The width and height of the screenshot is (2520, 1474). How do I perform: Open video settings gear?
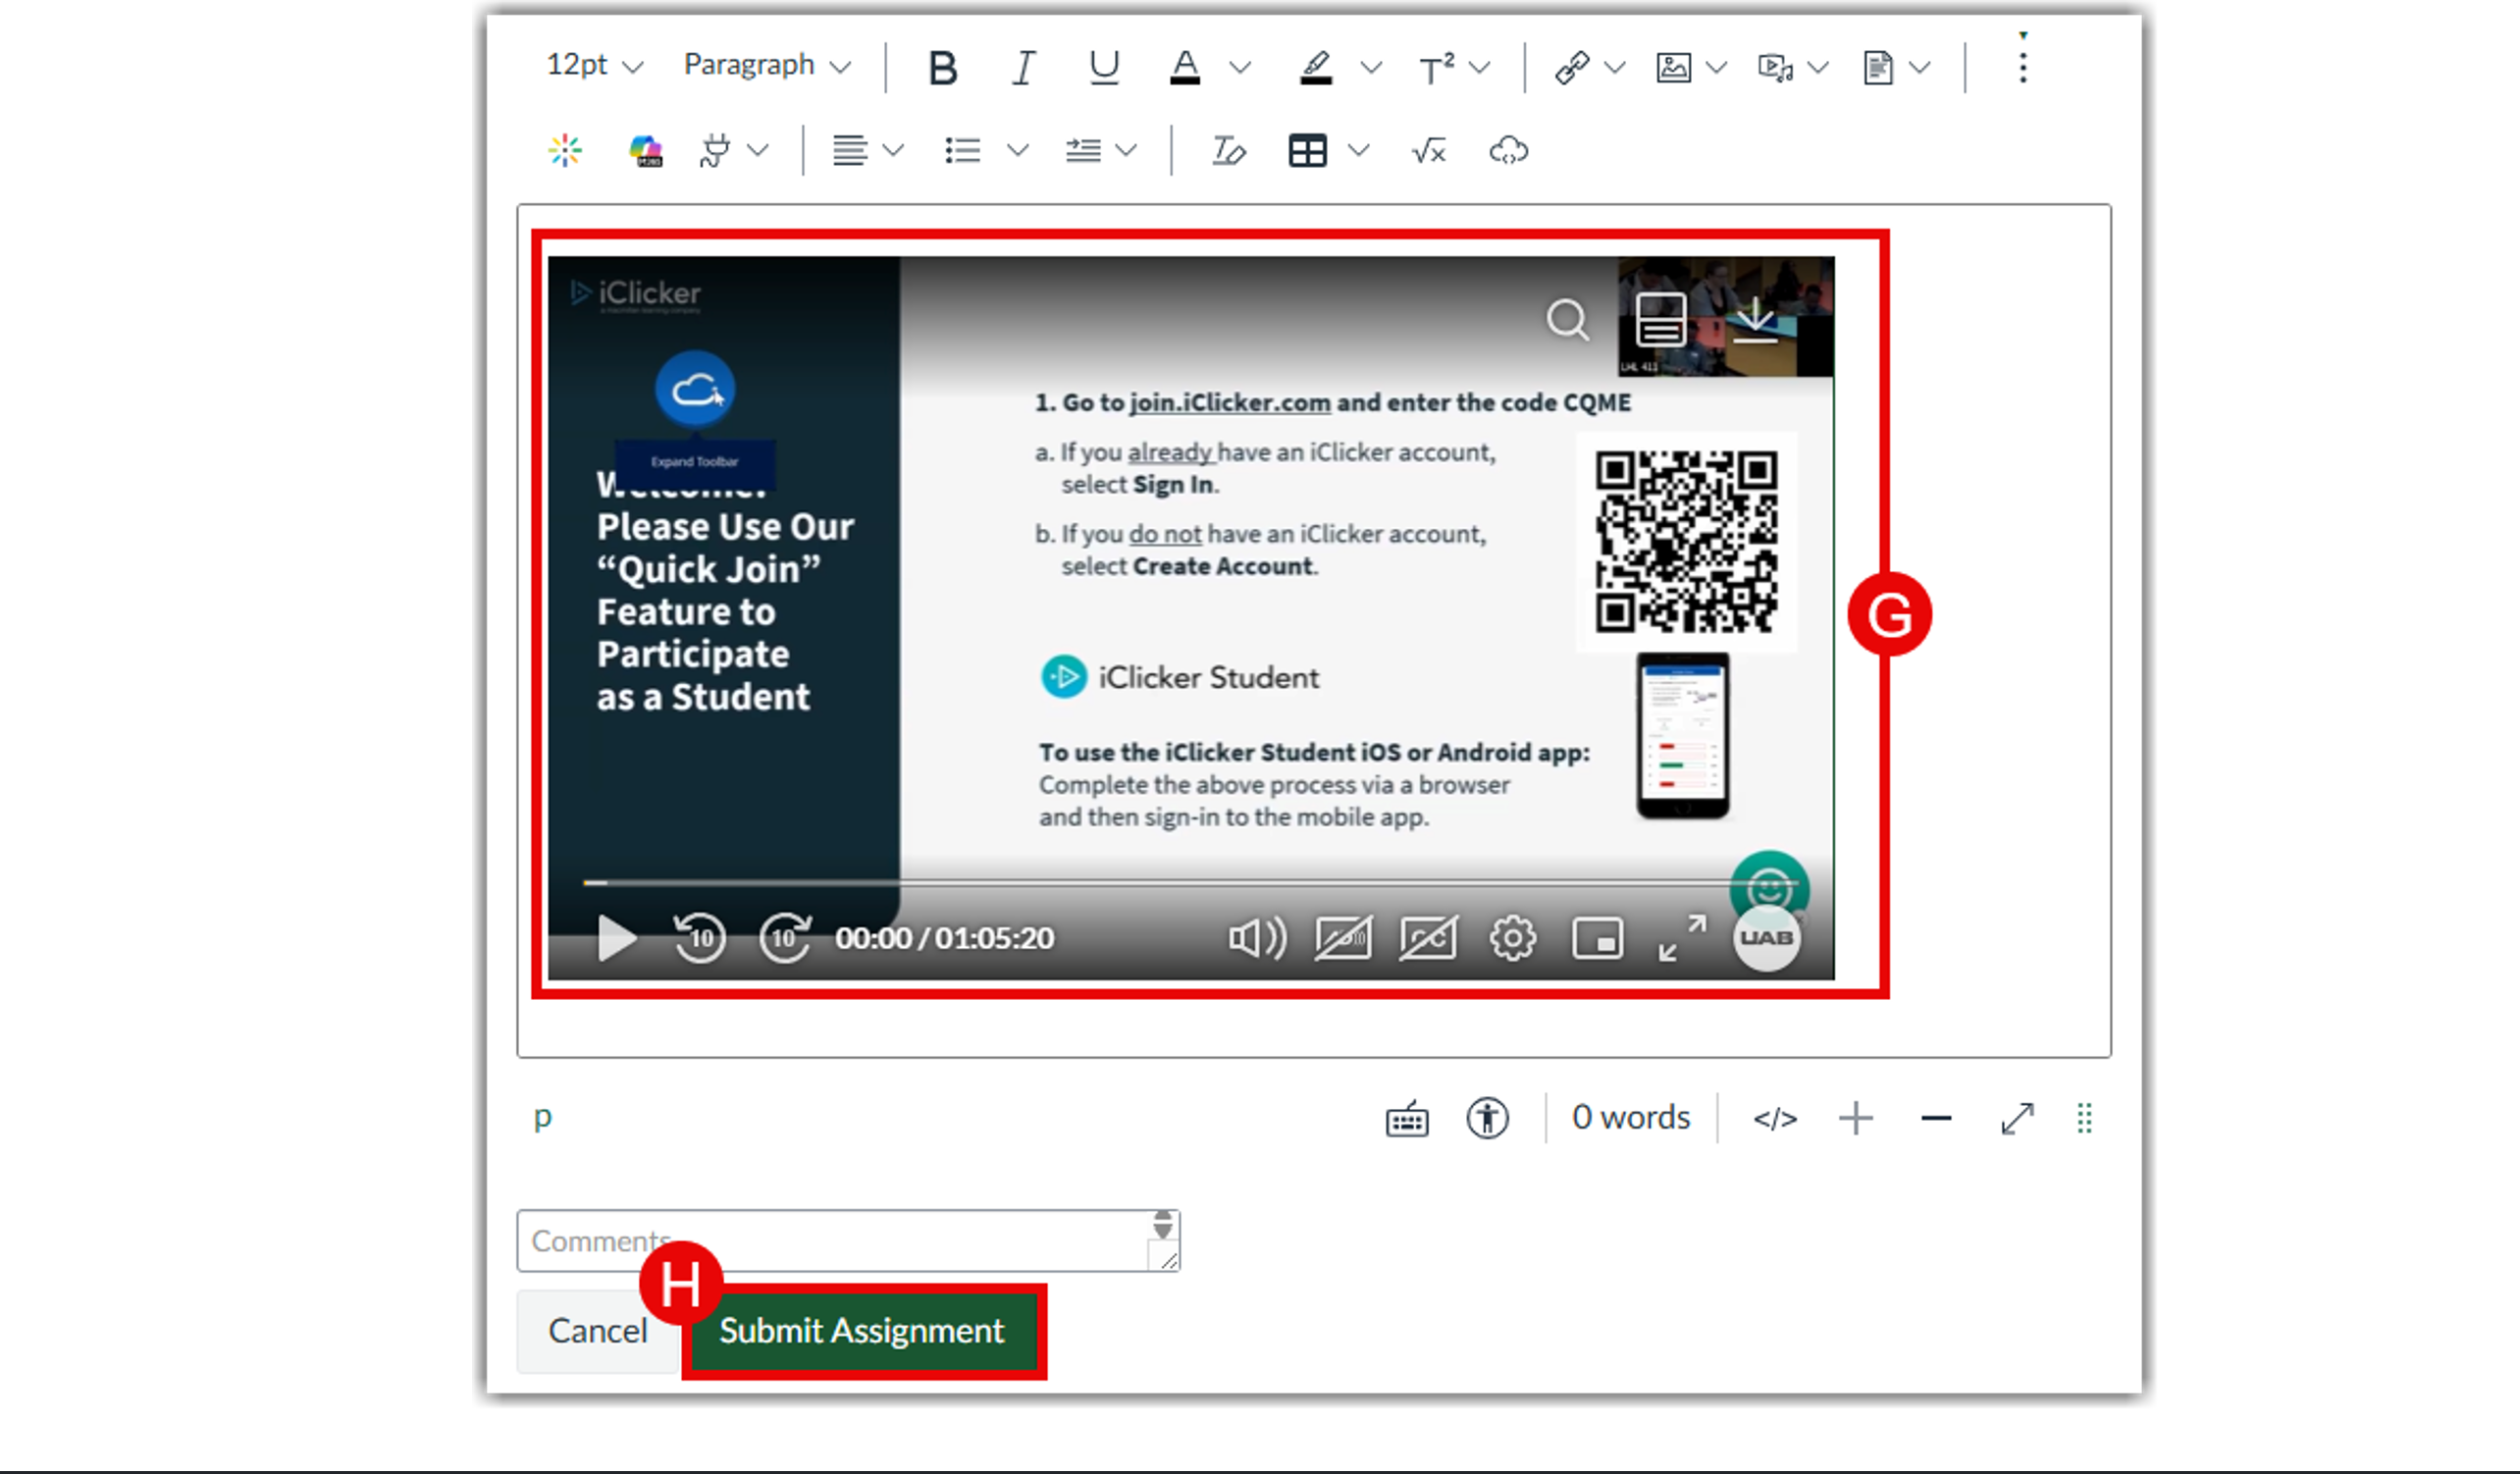coord(1513,938)
